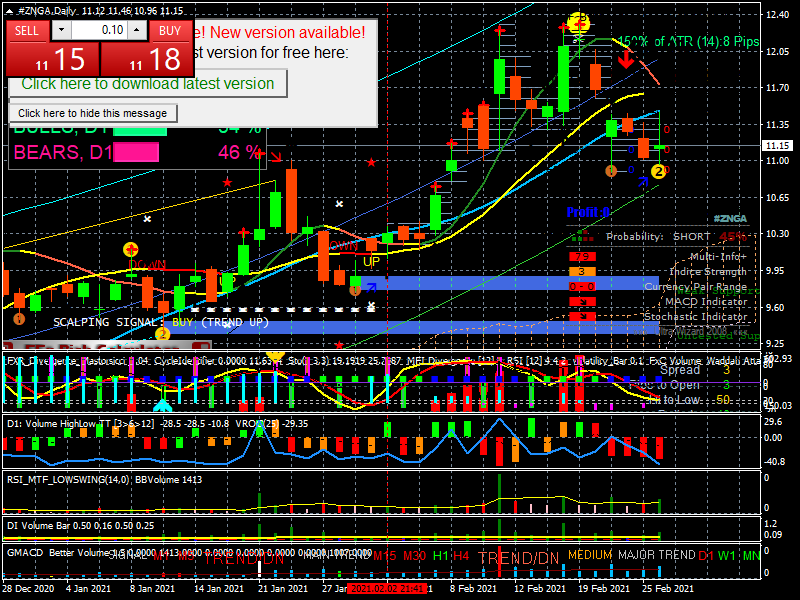Click the red Stochastic Indicator down-arrow box
This screenshot has width=800, height=600.
tap(582, 316)
